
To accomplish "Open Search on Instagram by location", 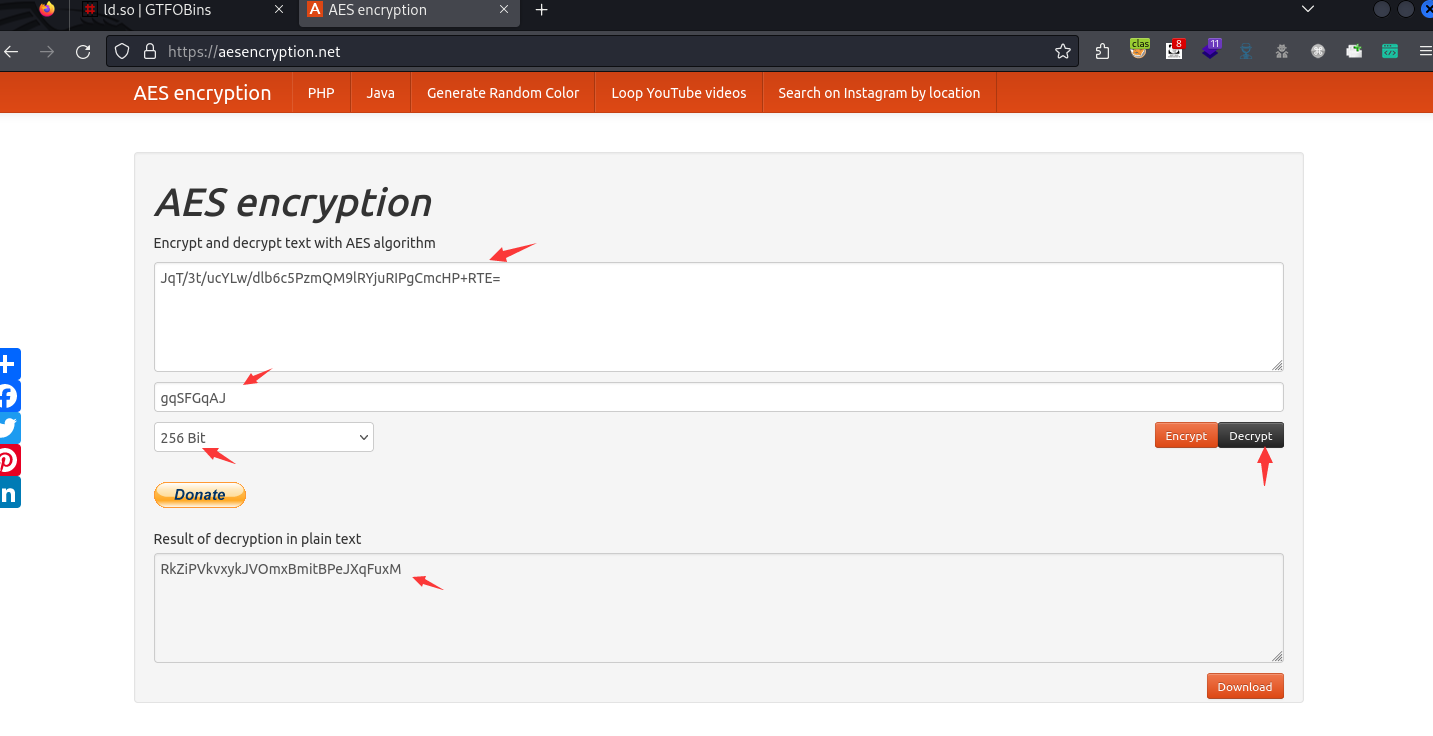I will [879, 93].
